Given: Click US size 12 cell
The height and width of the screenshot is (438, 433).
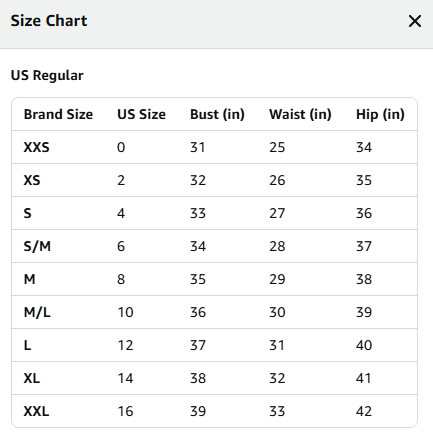Looking at the screenshot, I should 125,345.
